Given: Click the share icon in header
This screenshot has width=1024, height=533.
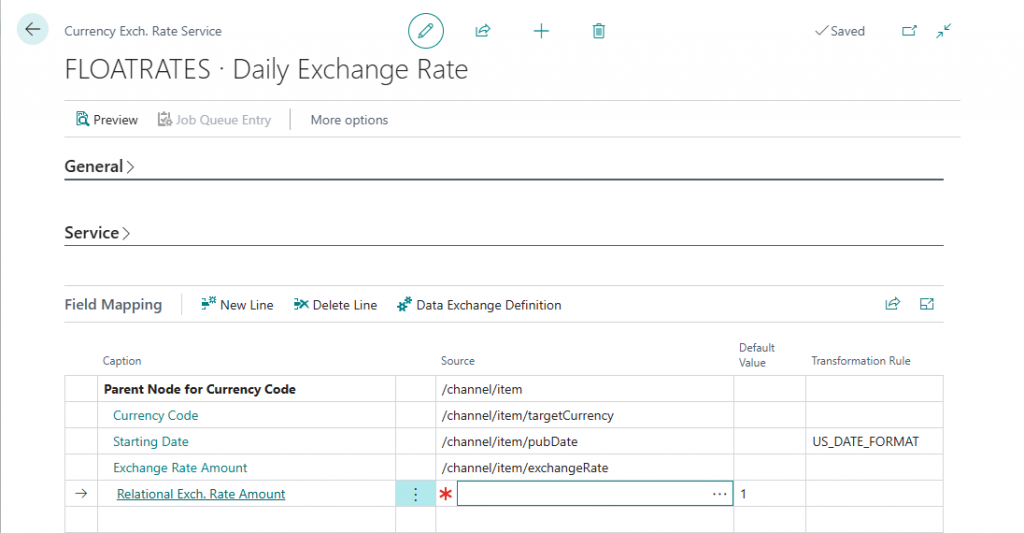Looking at the screenshot, I should point(483,31).
